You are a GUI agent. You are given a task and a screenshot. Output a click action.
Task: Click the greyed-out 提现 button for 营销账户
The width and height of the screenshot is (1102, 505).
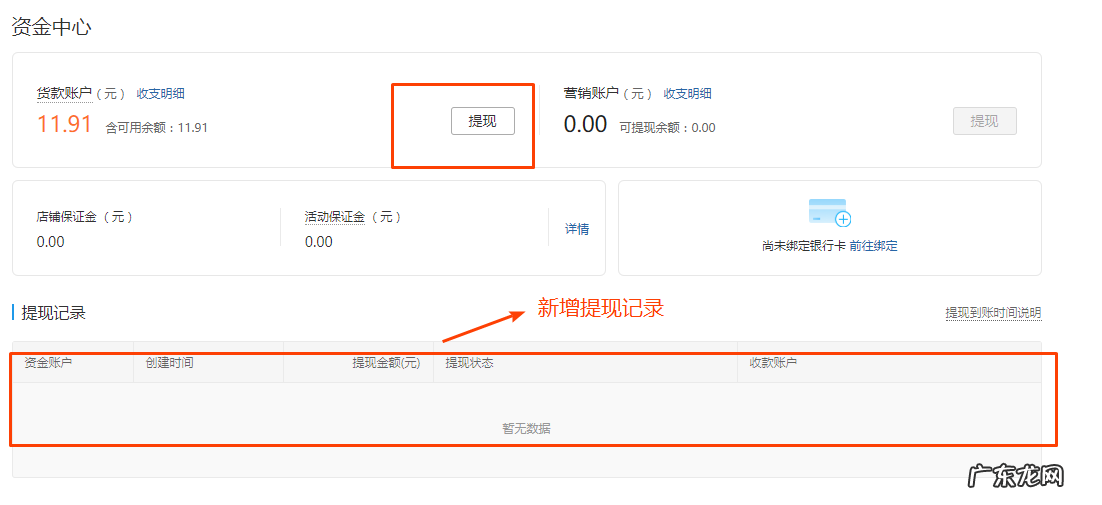[x=984, y=121]
